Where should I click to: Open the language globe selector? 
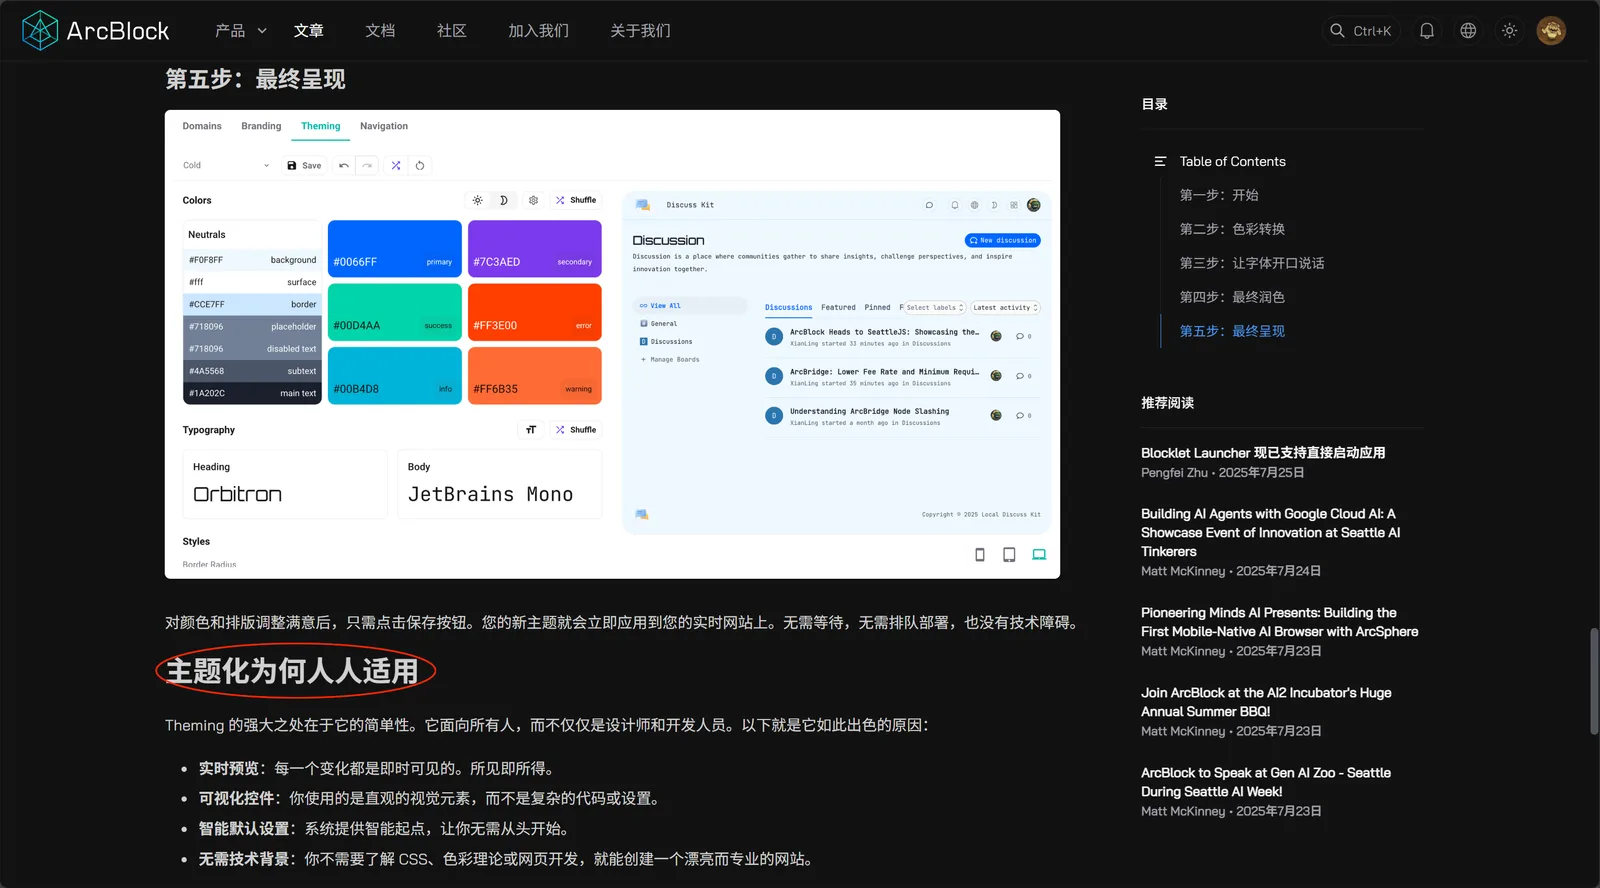(1468, 31)
